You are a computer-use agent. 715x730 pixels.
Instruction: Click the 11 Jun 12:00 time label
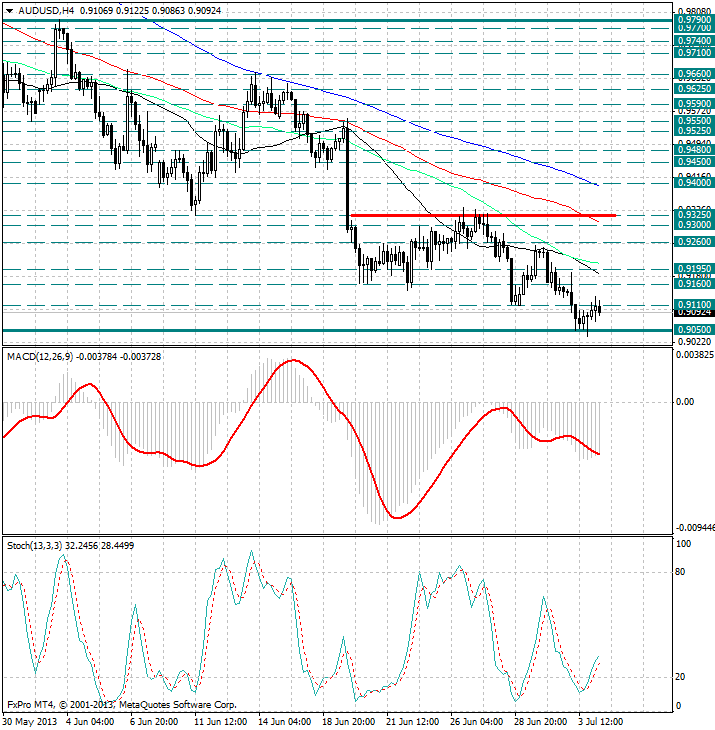click(x=220, y=722)
